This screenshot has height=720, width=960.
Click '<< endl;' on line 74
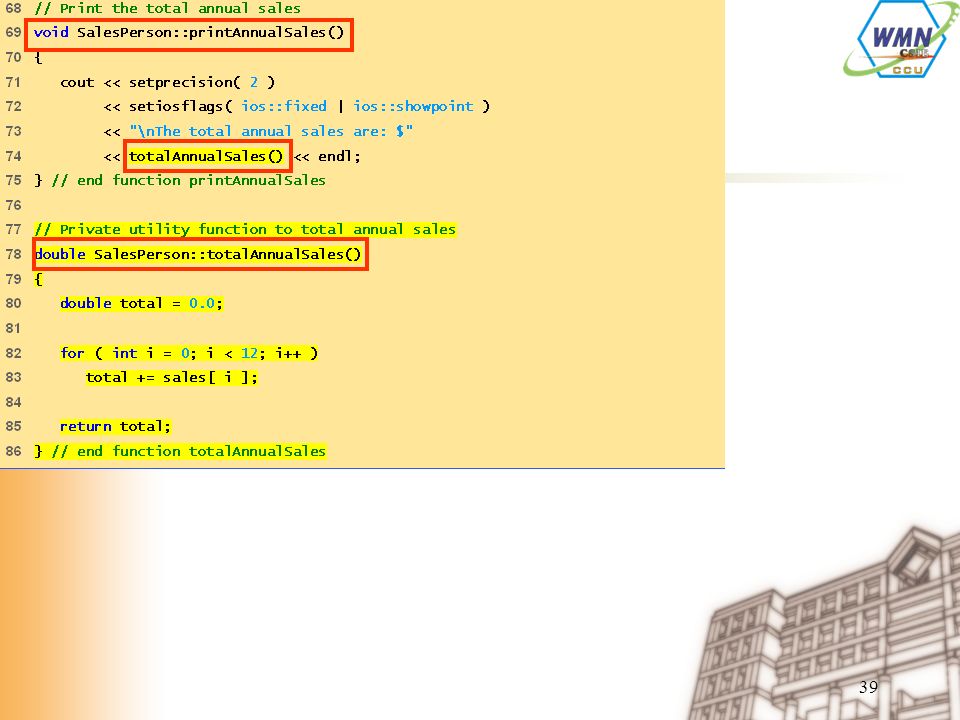(327, 156)
